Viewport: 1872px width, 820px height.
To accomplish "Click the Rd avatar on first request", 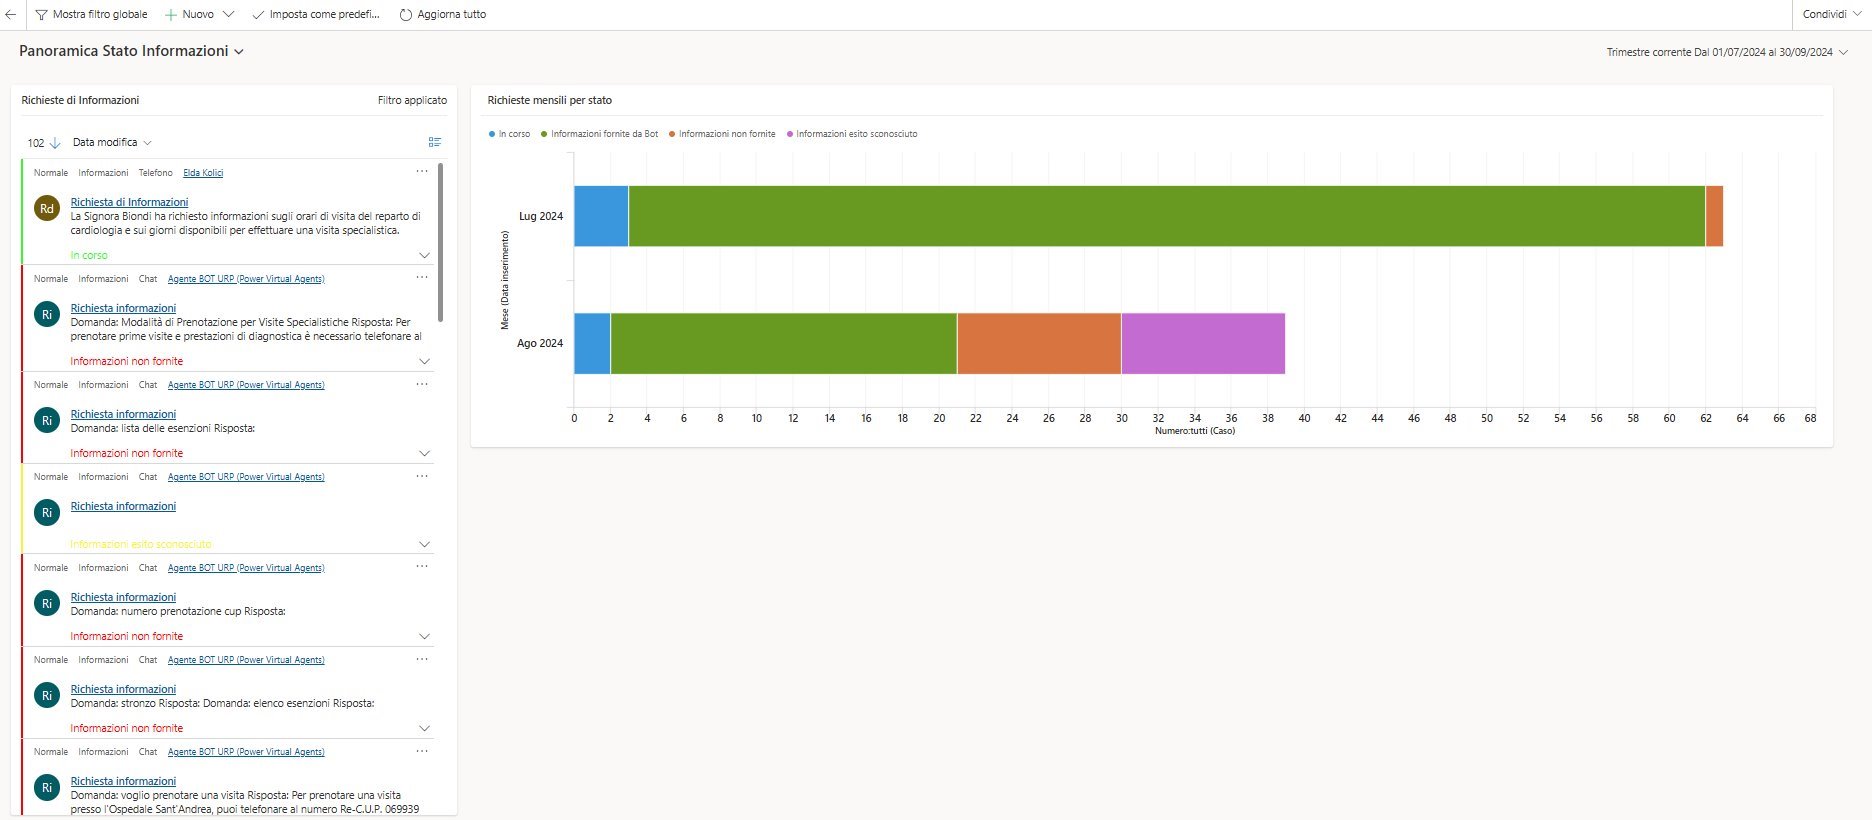I will pyautogui.click(x=47, y=208).
